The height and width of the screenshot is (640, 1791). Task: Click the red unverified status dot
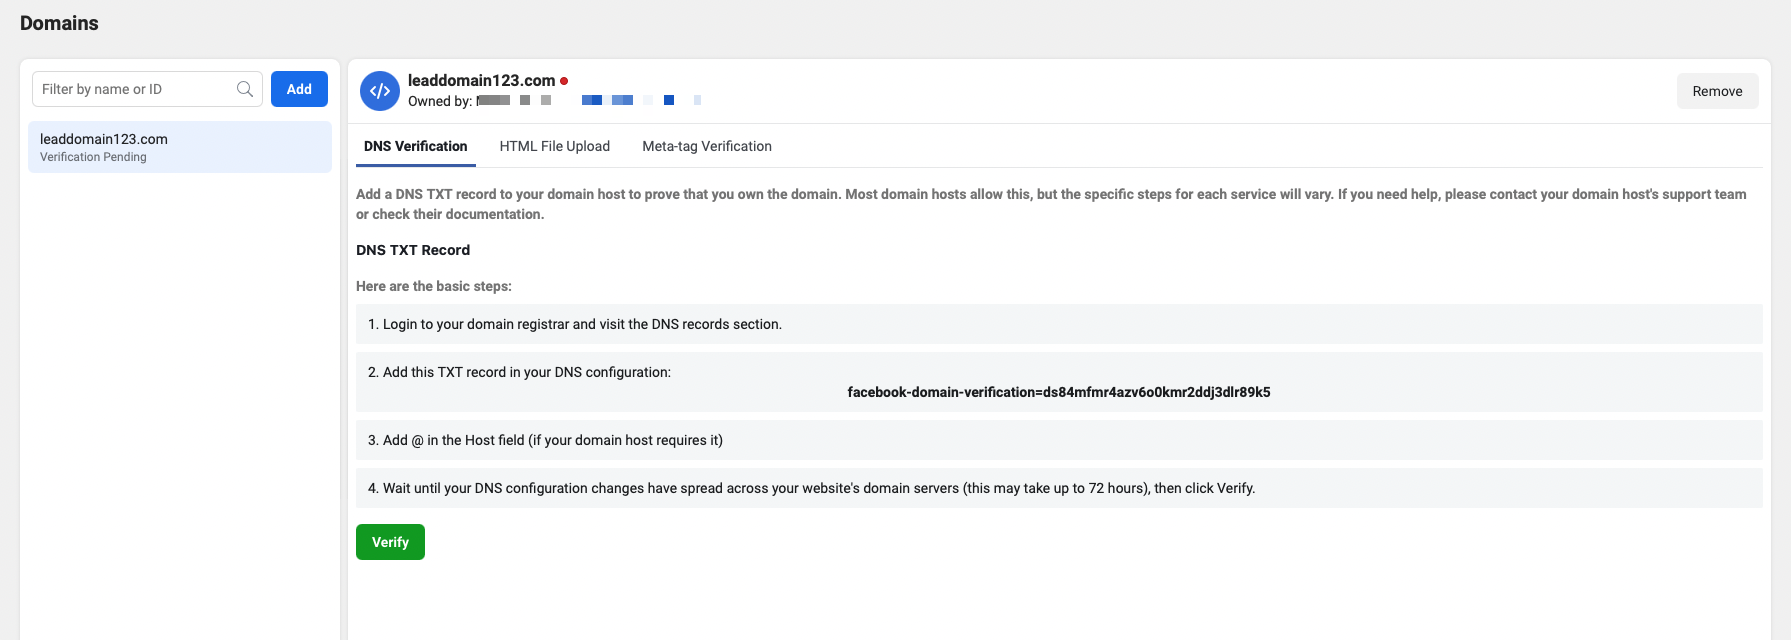[564, 81]
